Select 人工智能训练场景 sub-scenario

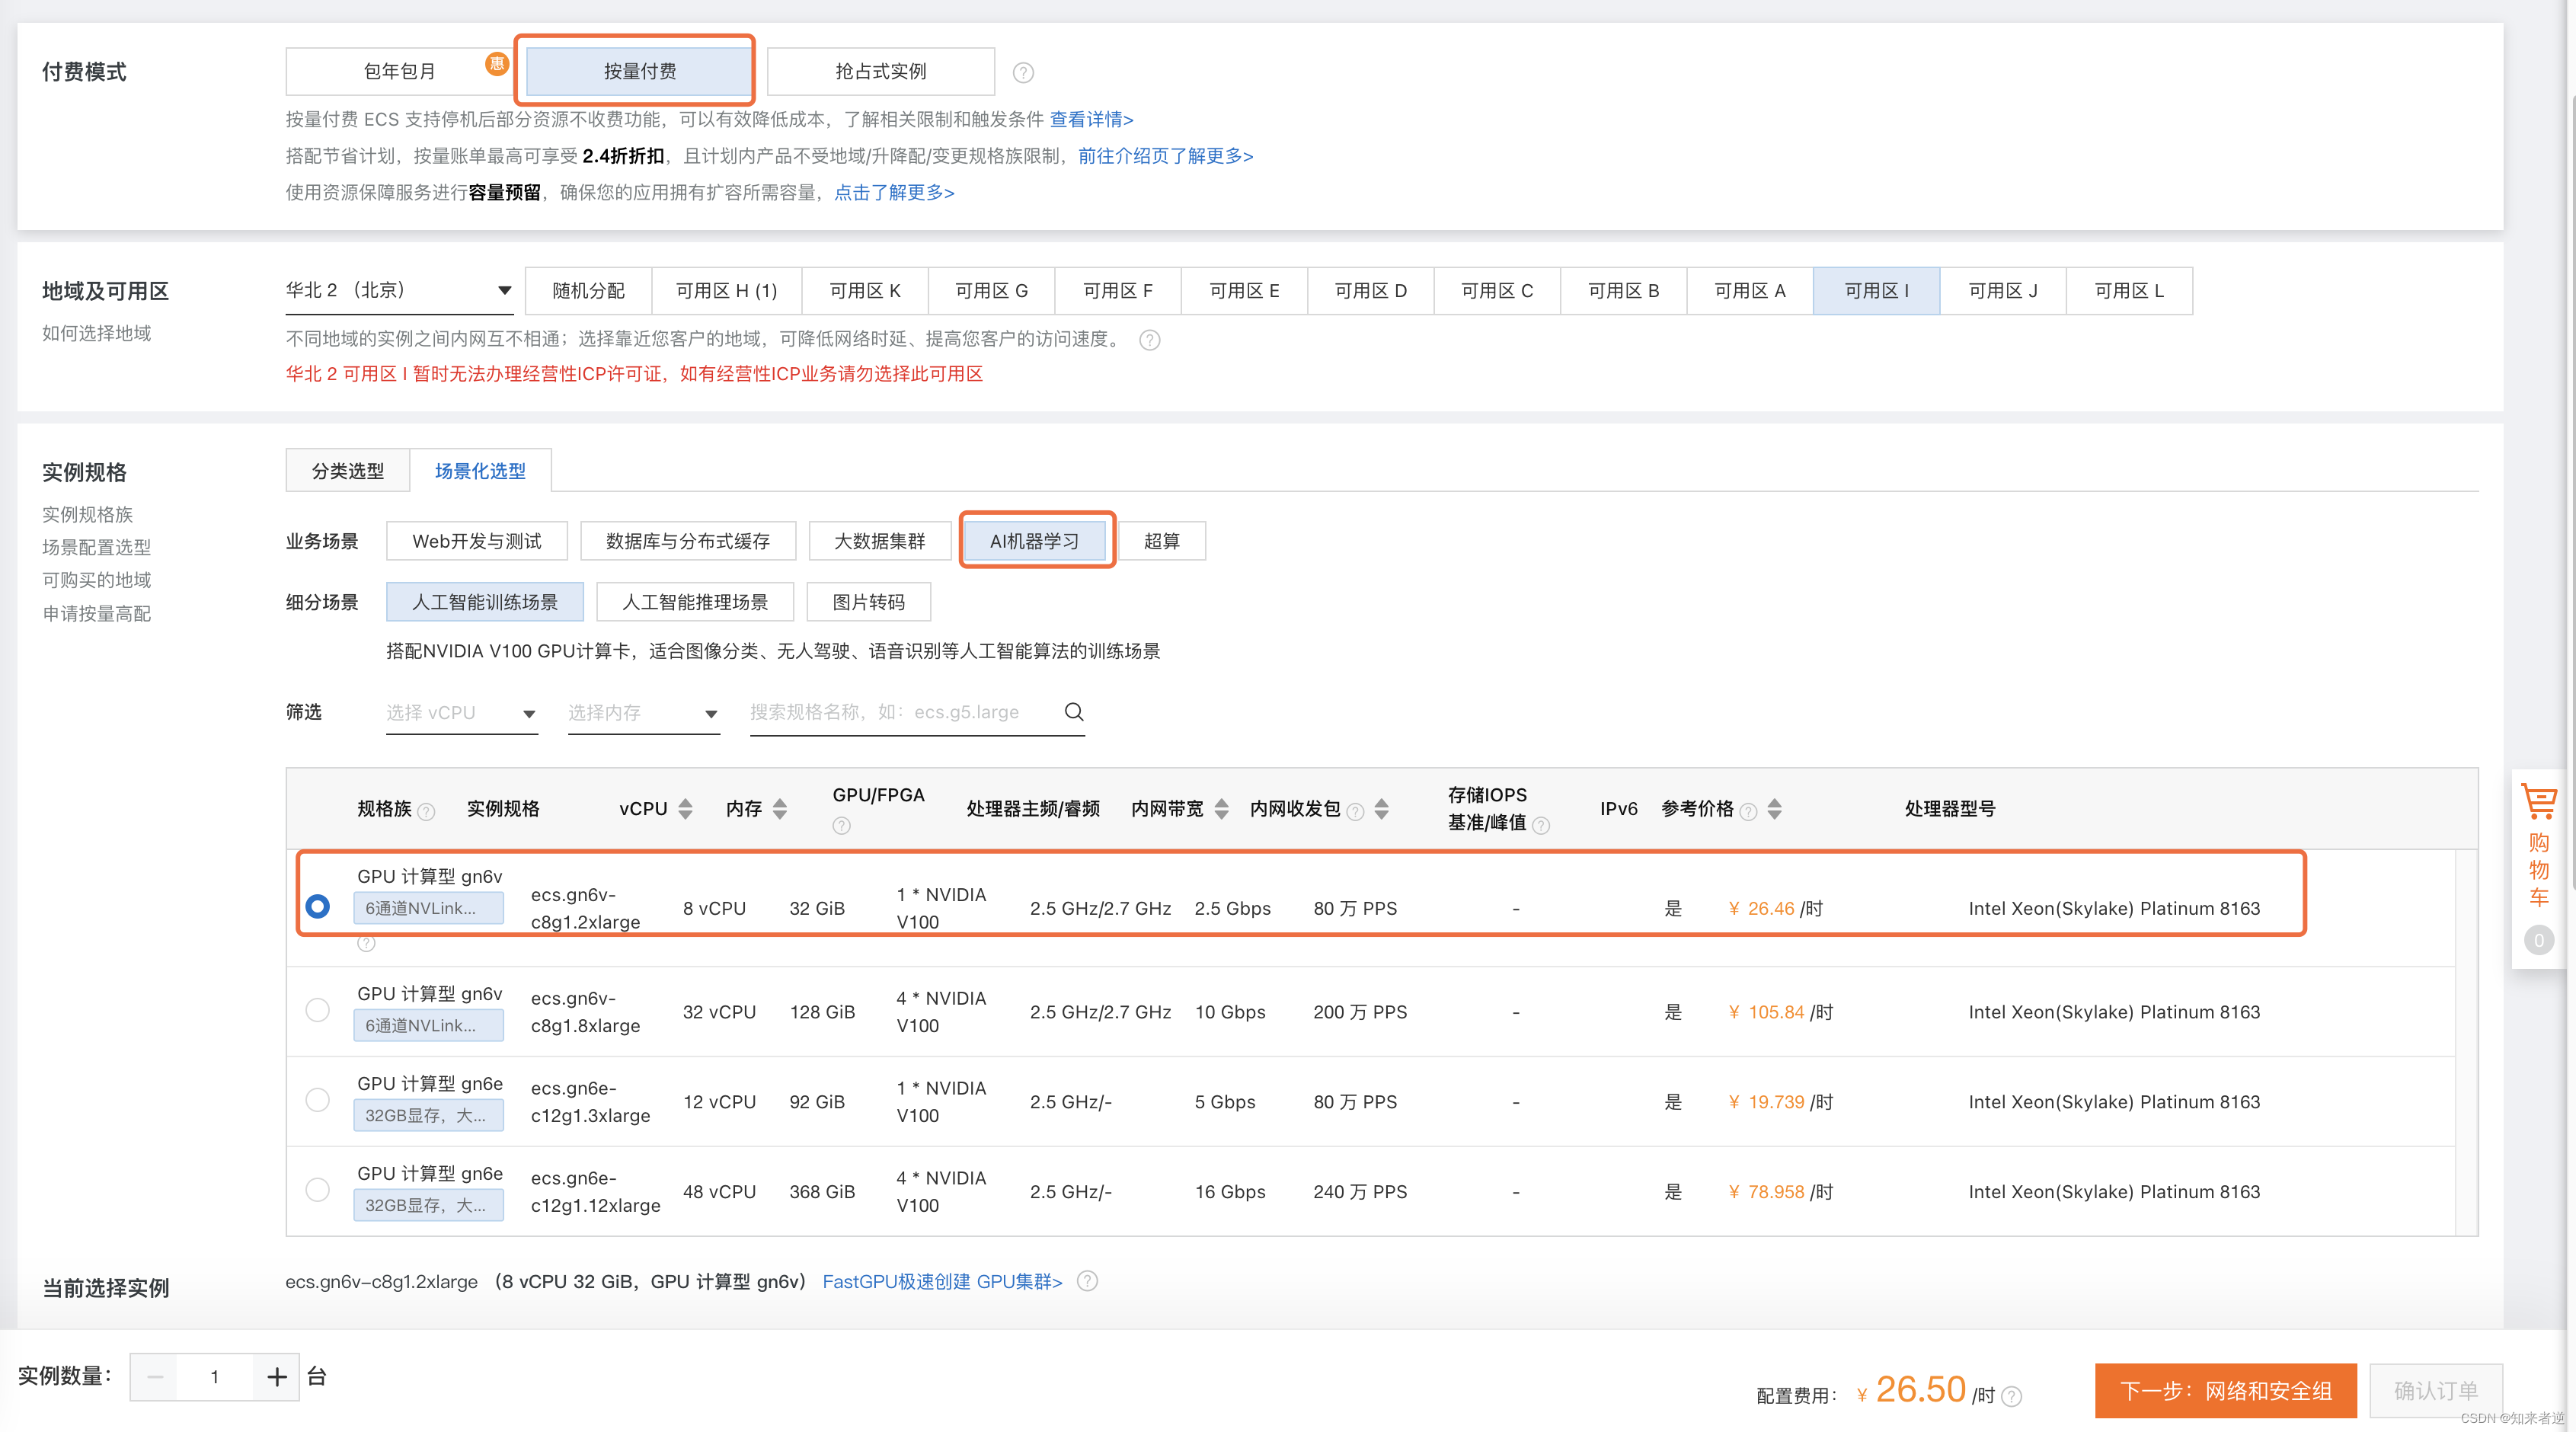[x=484, y=602]
